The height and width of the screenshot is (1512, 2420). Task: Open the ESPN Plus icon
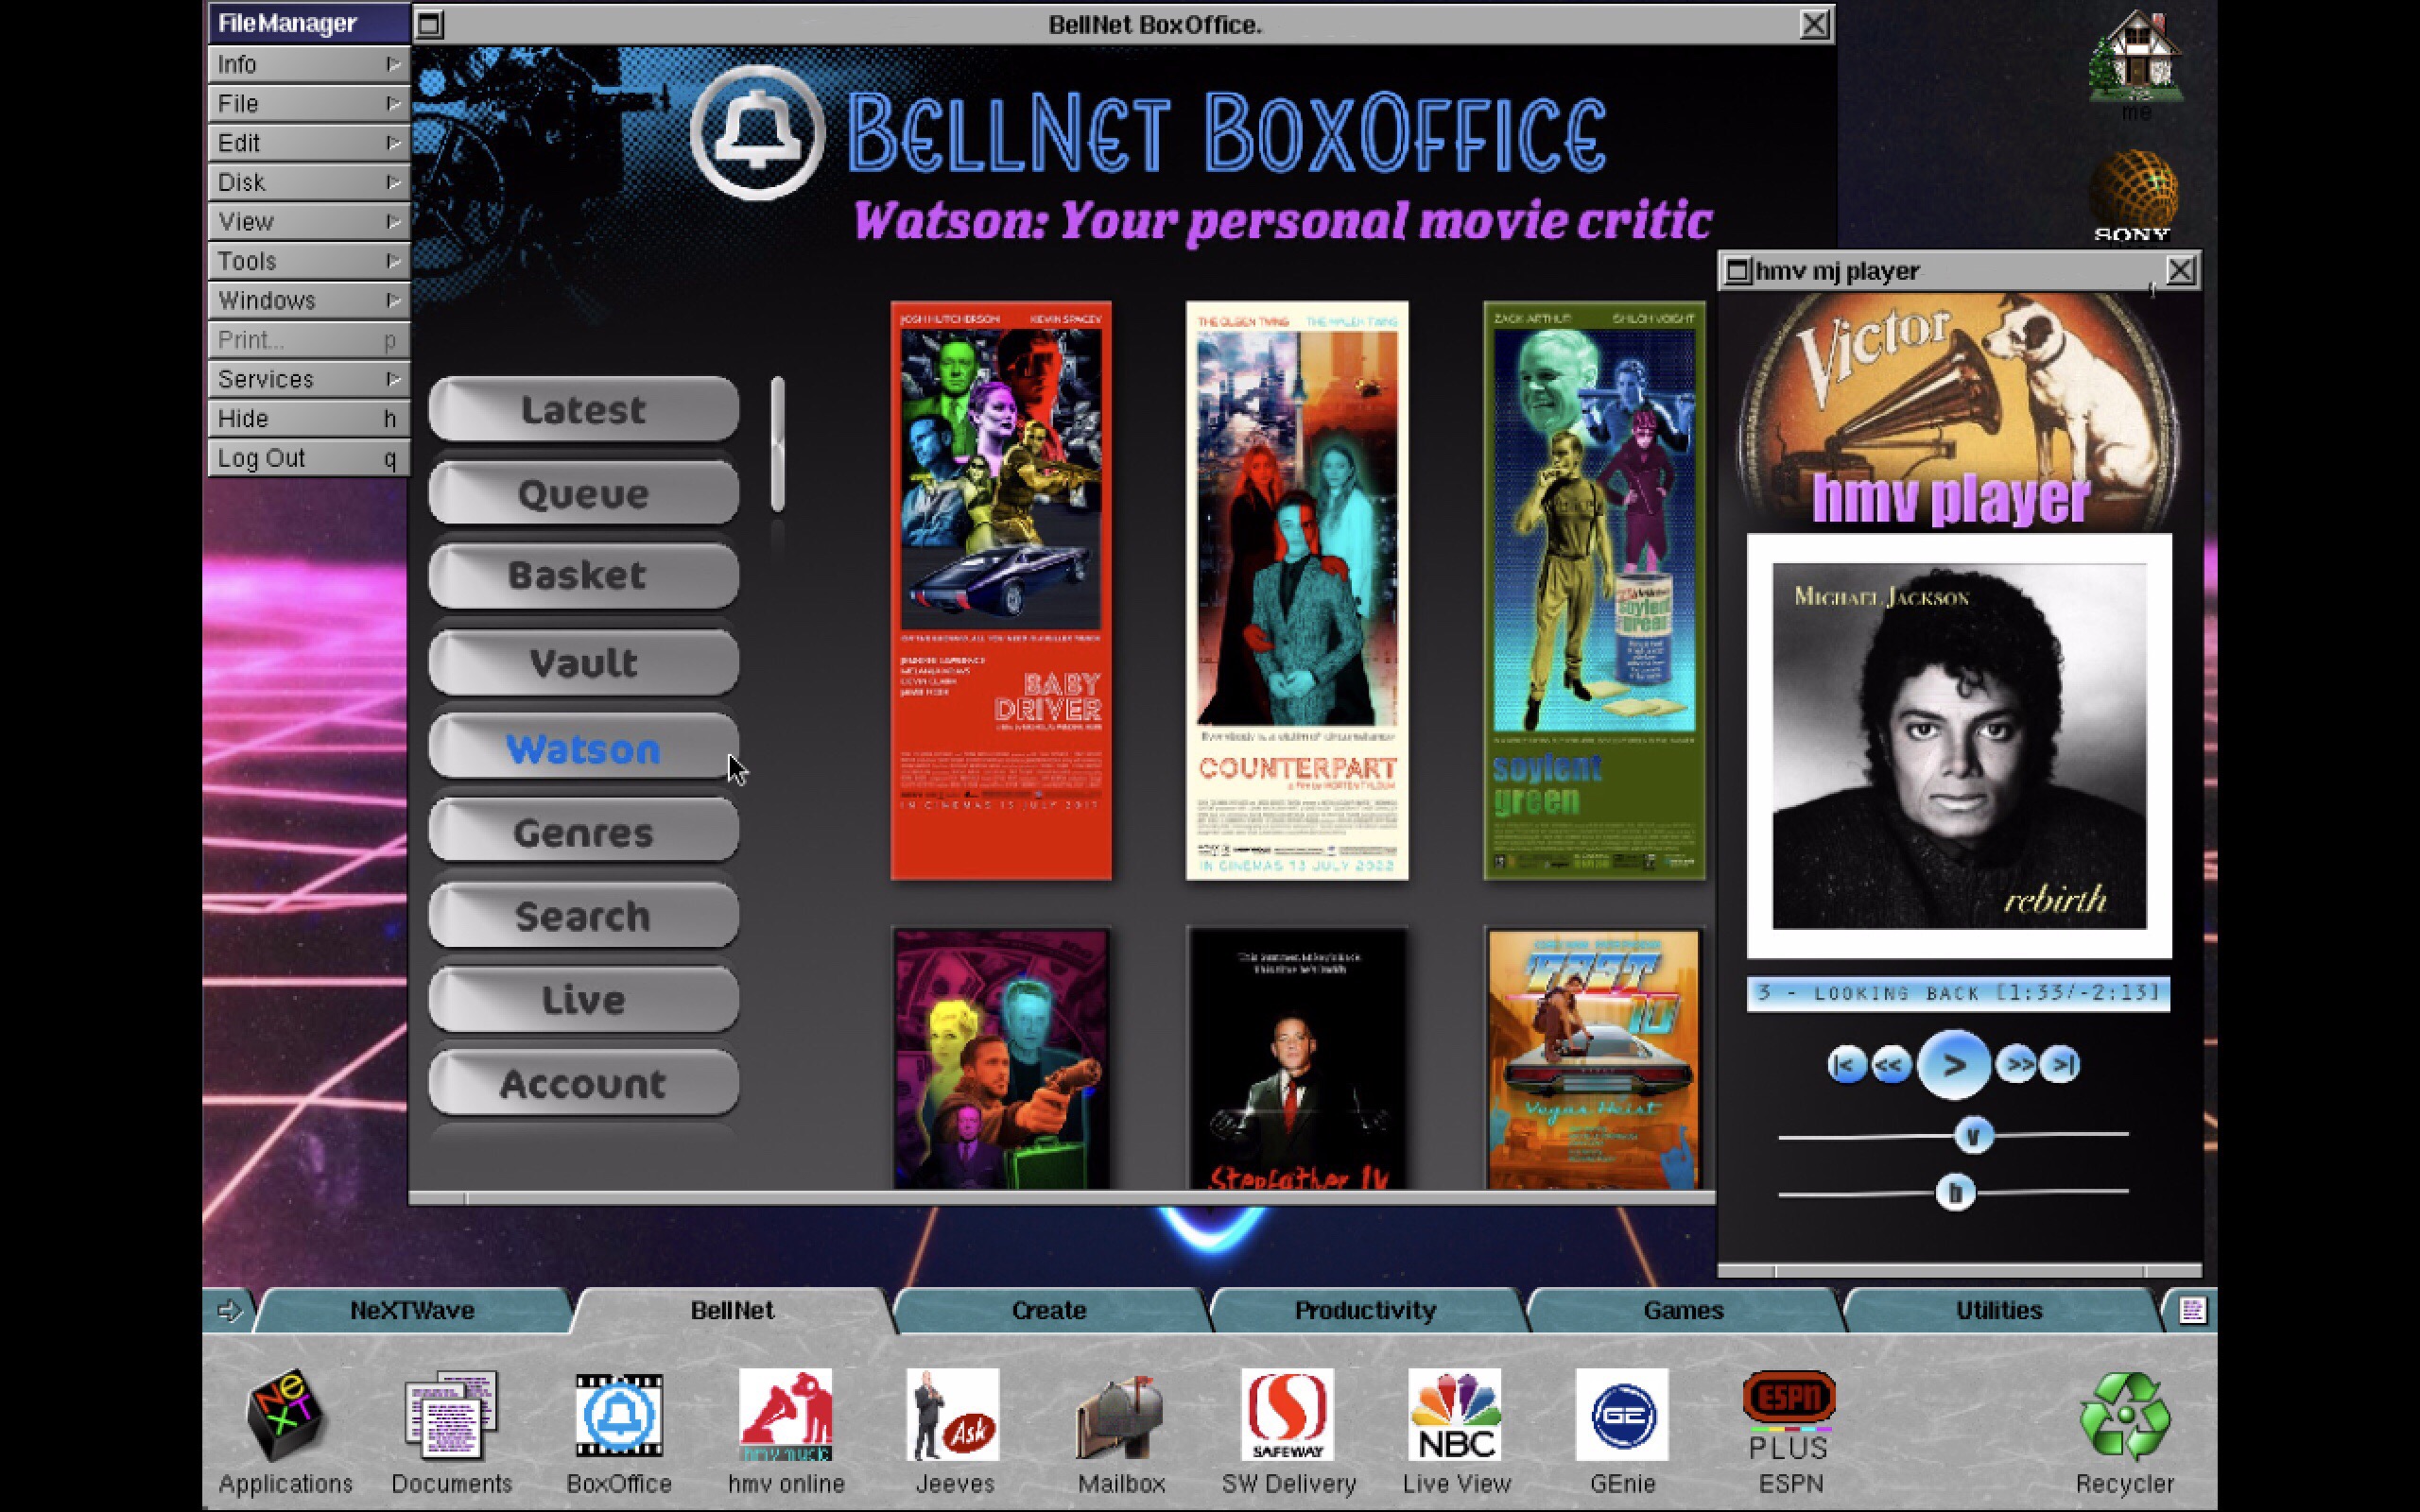[x=1789, y=1415]
